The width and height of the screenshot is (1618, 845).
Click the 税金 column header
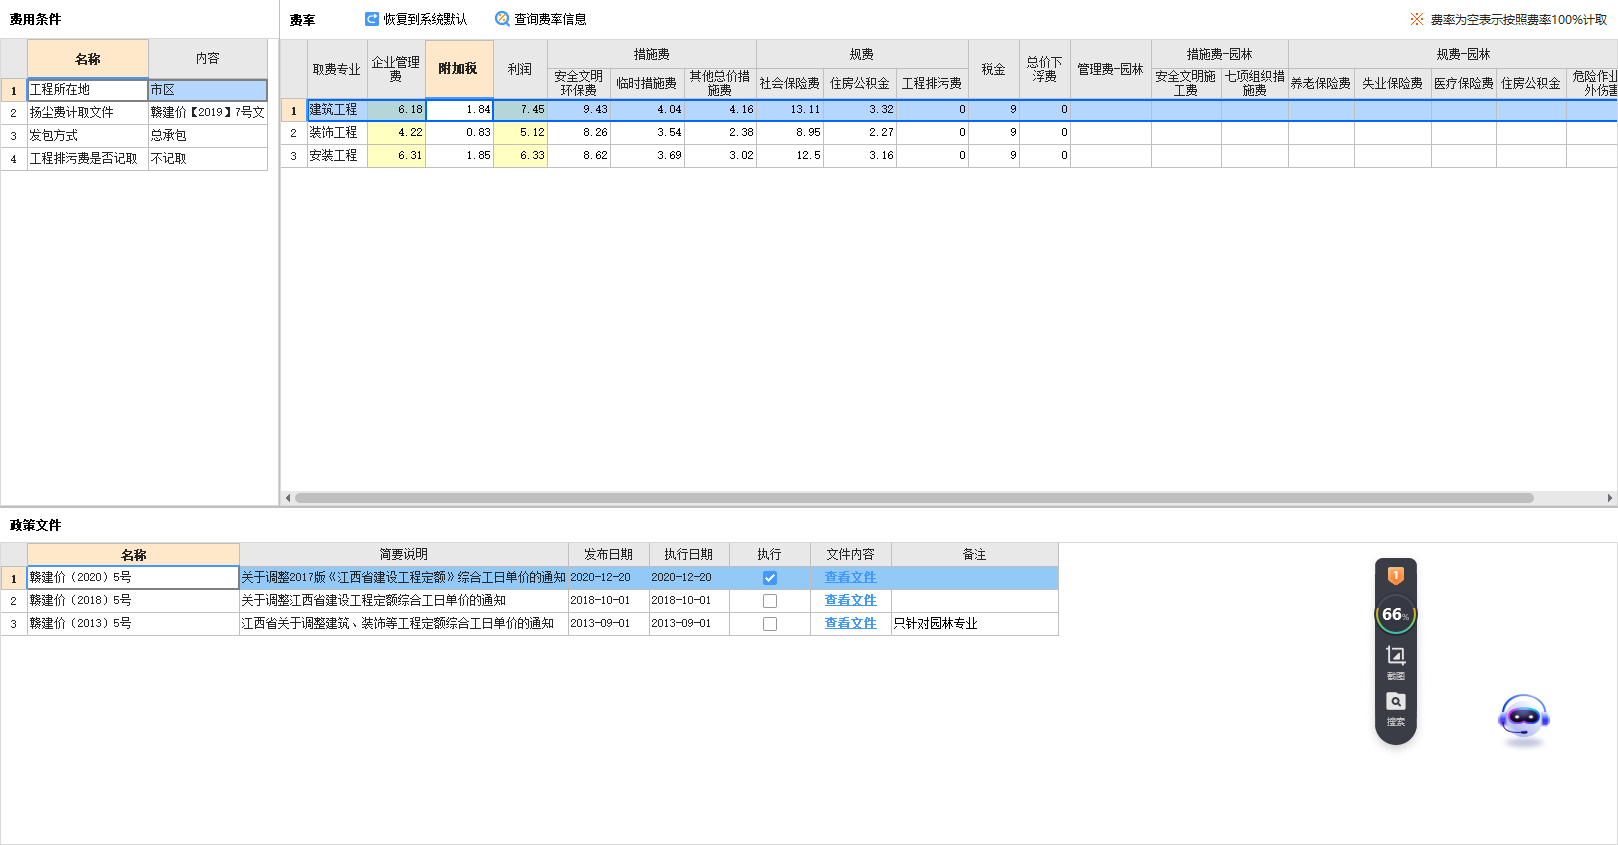[994, 69]
